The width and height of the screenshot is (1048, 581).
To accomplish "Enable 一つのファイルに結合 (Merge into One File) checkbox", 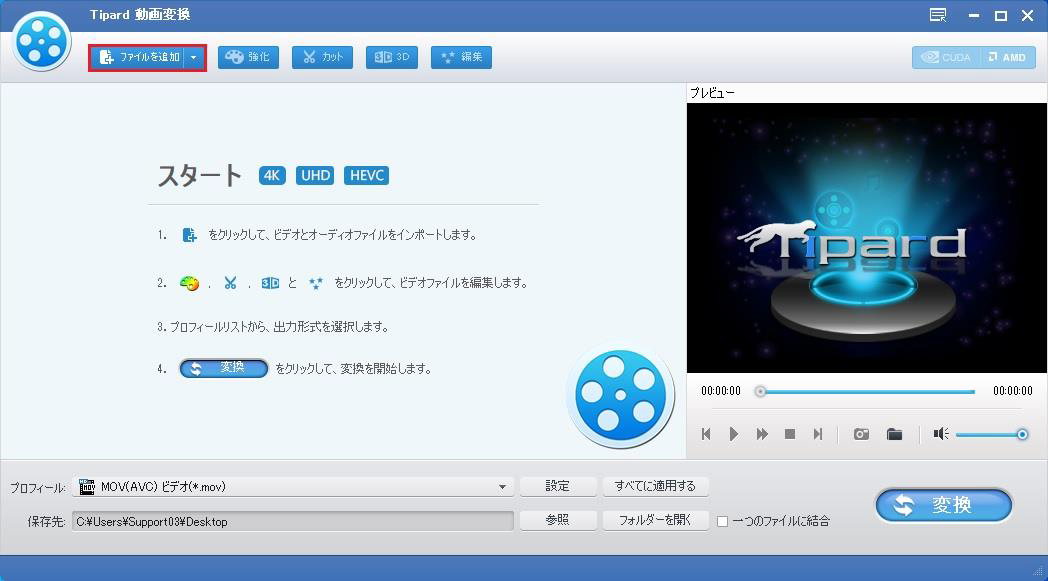I will pyautogui.click(x=723, y=521).
